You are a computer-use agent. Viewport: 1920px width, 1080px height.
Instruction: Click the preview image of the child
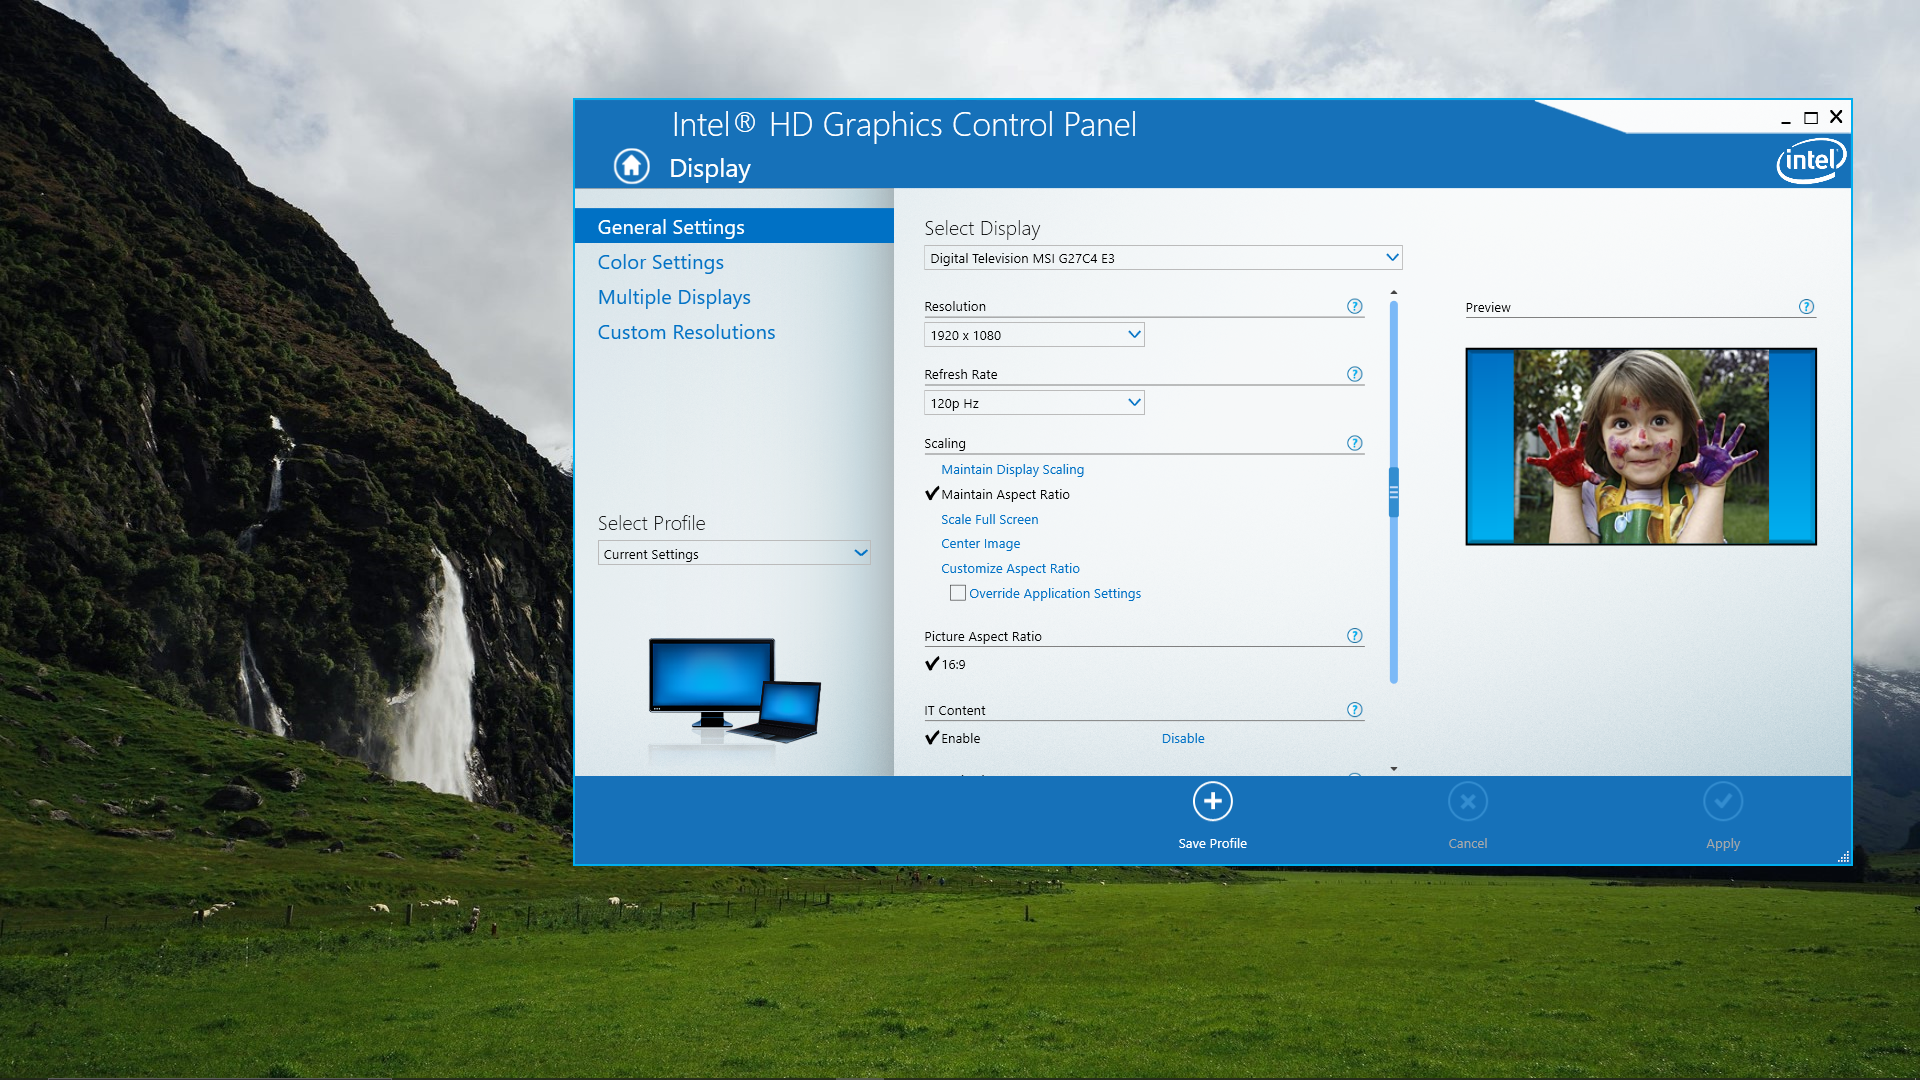coord(1640,446)
